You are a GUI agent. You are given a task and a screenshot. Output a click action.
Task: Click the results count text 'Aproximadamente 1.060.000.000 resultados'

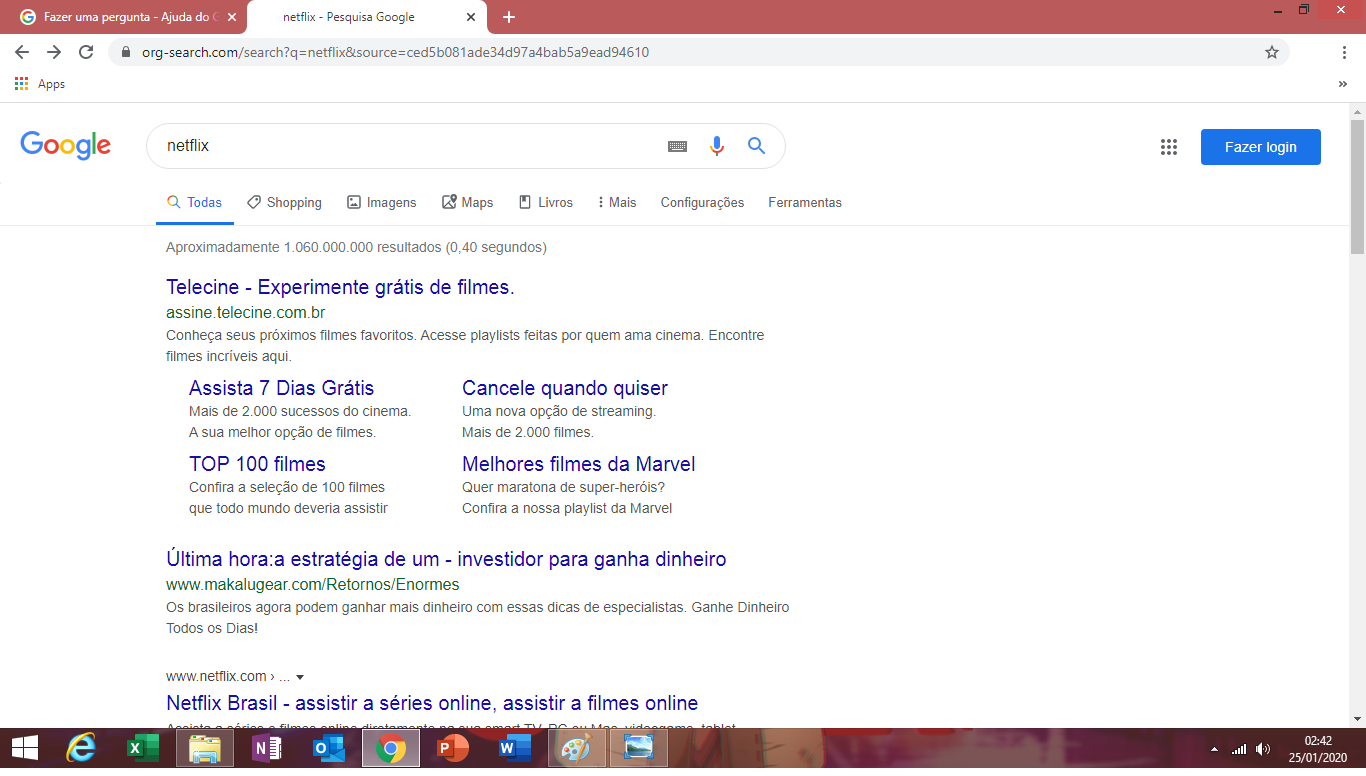(304, 247)
